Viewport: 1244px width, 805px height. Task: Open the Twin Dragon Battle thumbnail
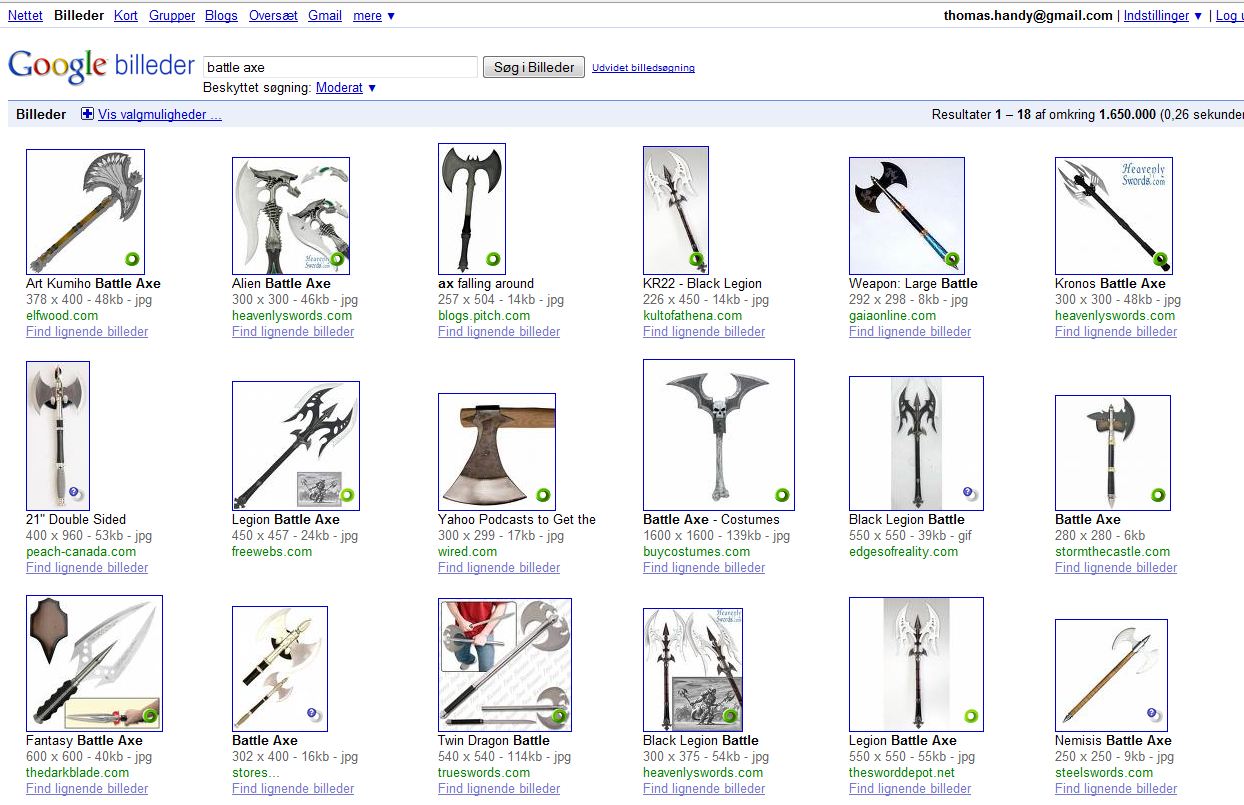505,665
